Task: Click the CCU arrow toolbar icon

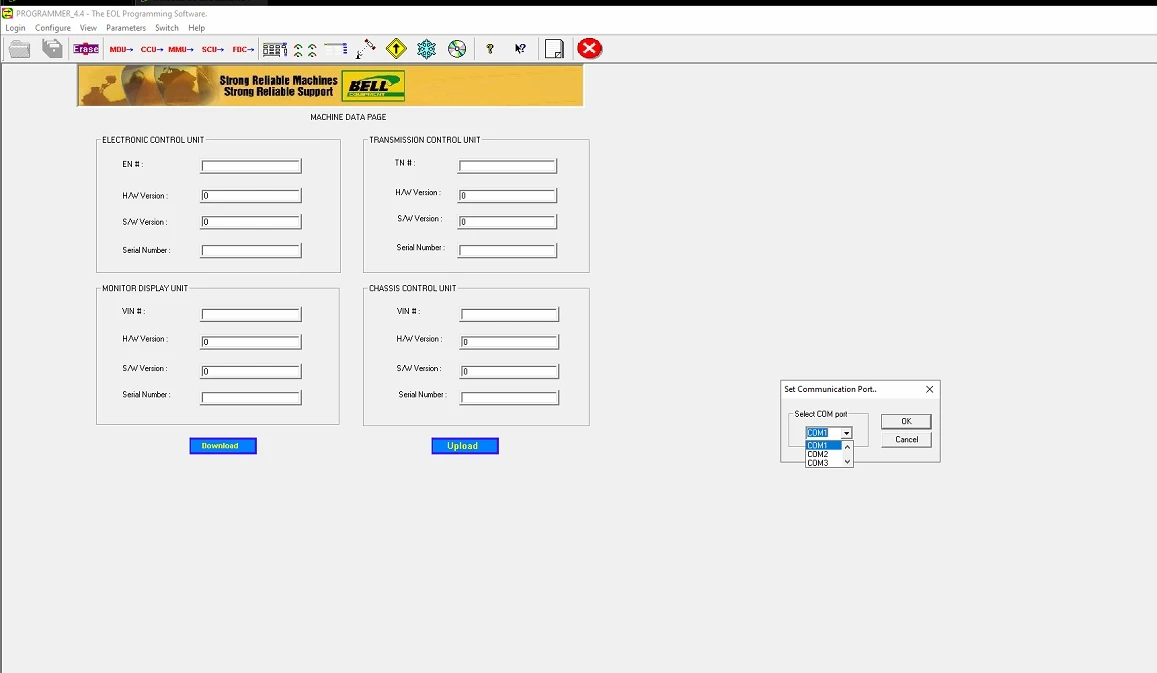Action: tap(151, 49)
